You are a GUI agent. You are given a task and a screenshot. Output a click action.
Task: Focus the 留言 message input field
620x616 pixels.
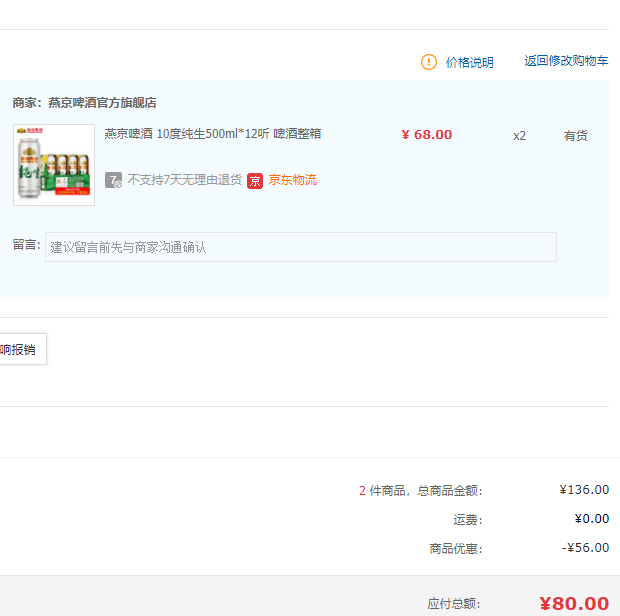(x=301, y=247)
